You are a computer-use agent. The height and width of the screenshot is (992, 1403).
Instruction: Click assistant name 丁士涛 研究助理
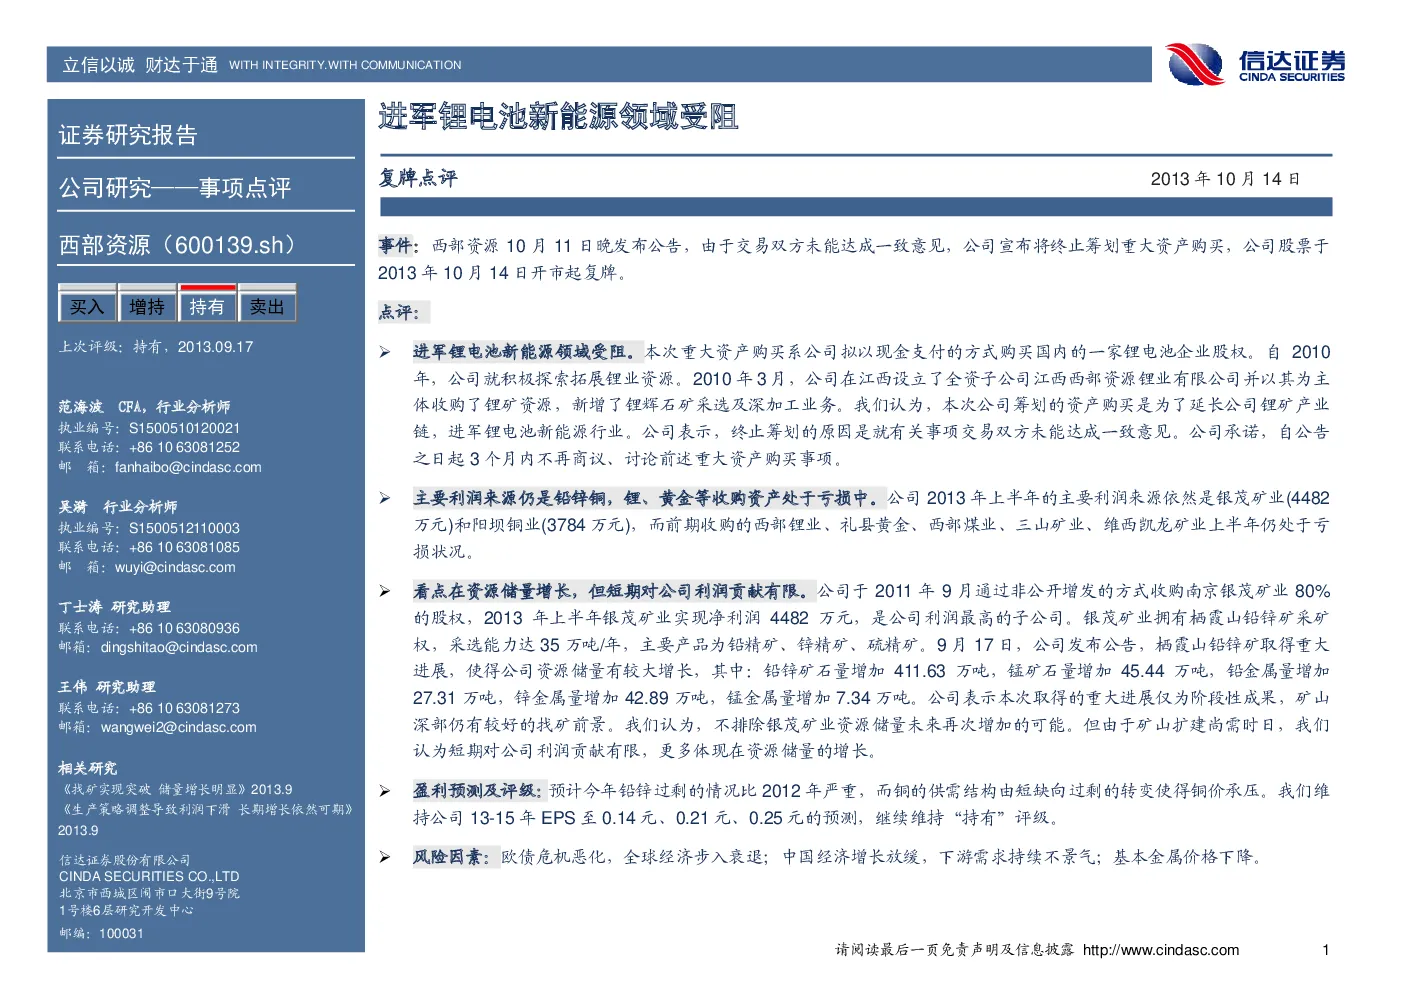coord(114,607)
